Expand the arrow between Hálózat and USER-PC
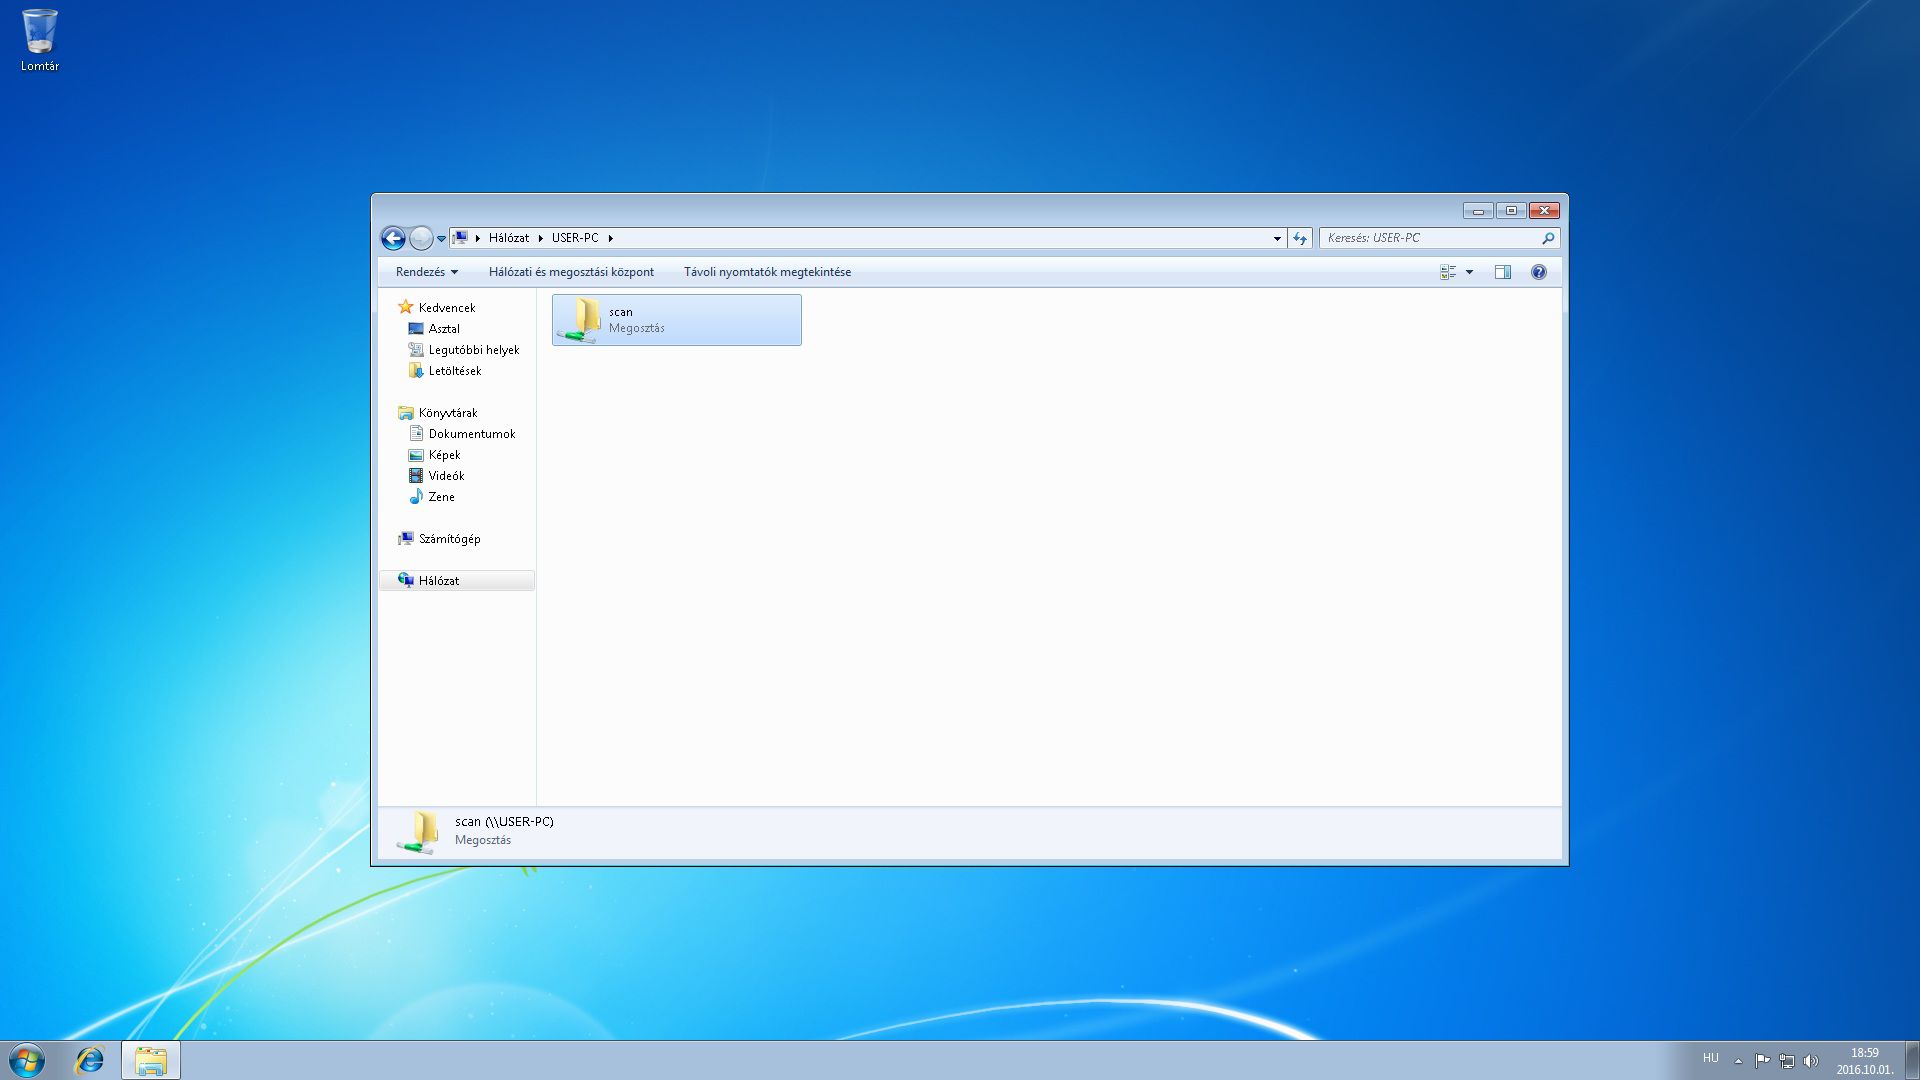 pos(540,238)
